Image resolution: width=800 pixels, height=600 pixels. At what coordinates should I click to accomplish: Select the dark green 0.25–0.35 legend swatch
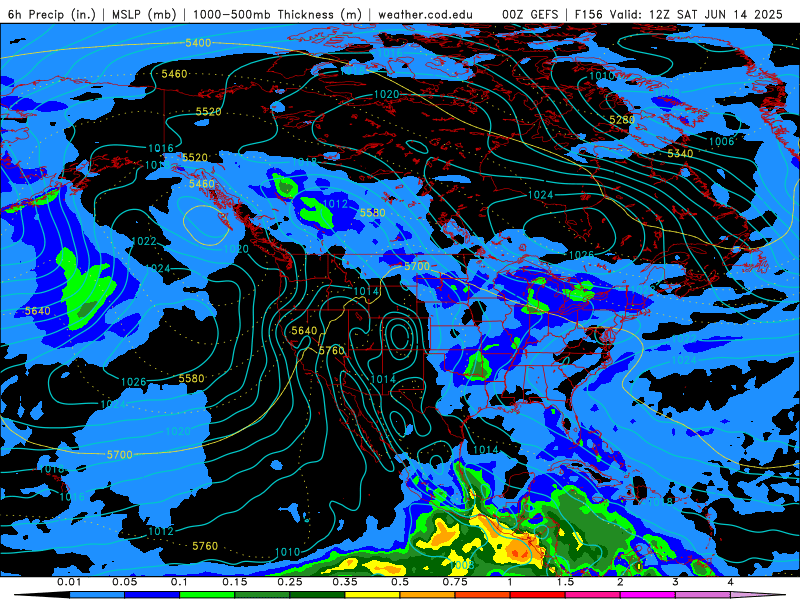[x=317, y=595]
